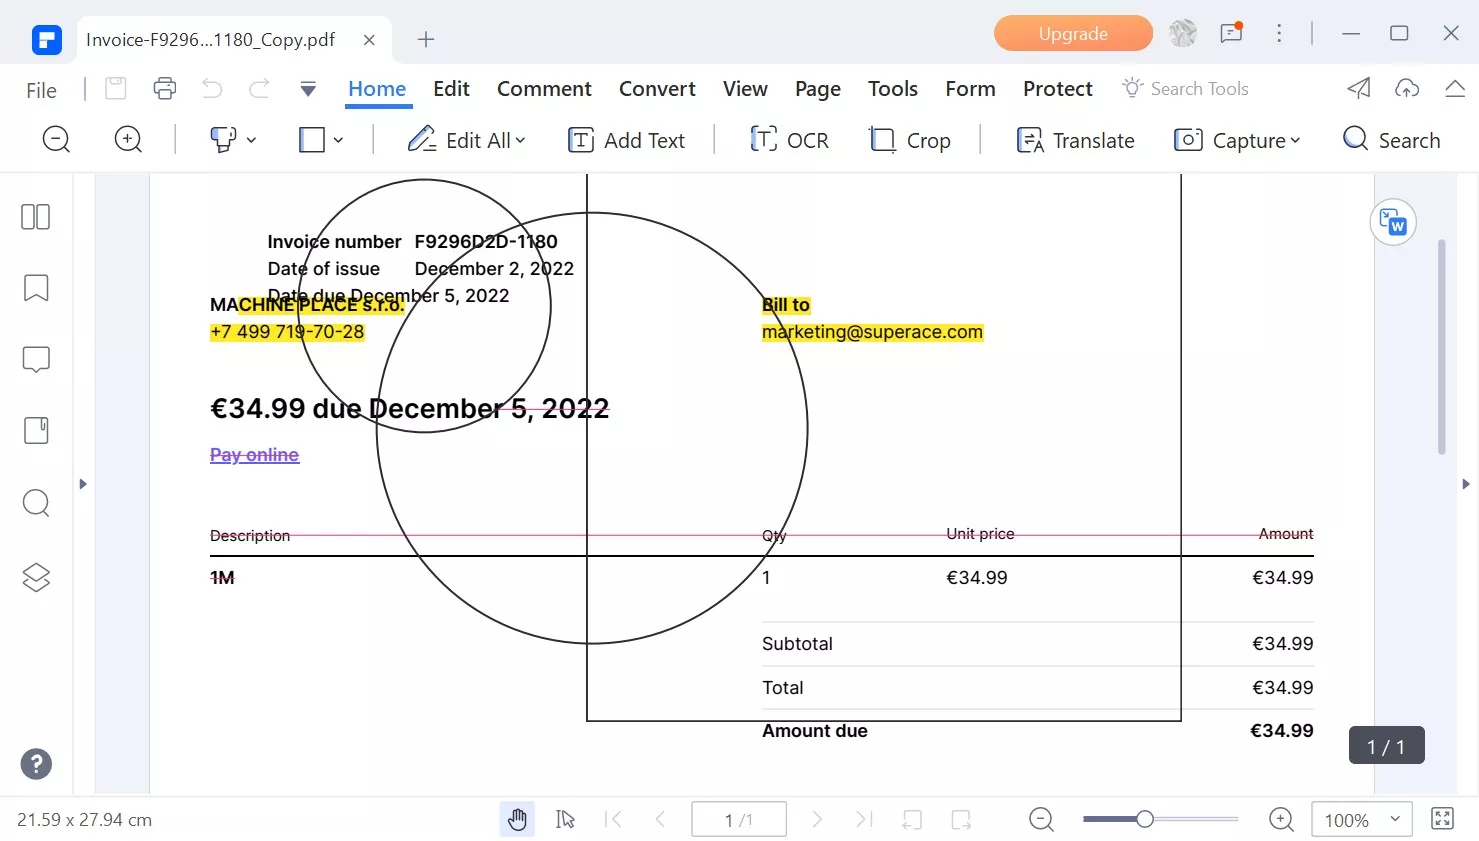Open the page thumbnails panel icon
Image resolution: width=1479 pixels, height=841 pixels.
click(36, 217)
